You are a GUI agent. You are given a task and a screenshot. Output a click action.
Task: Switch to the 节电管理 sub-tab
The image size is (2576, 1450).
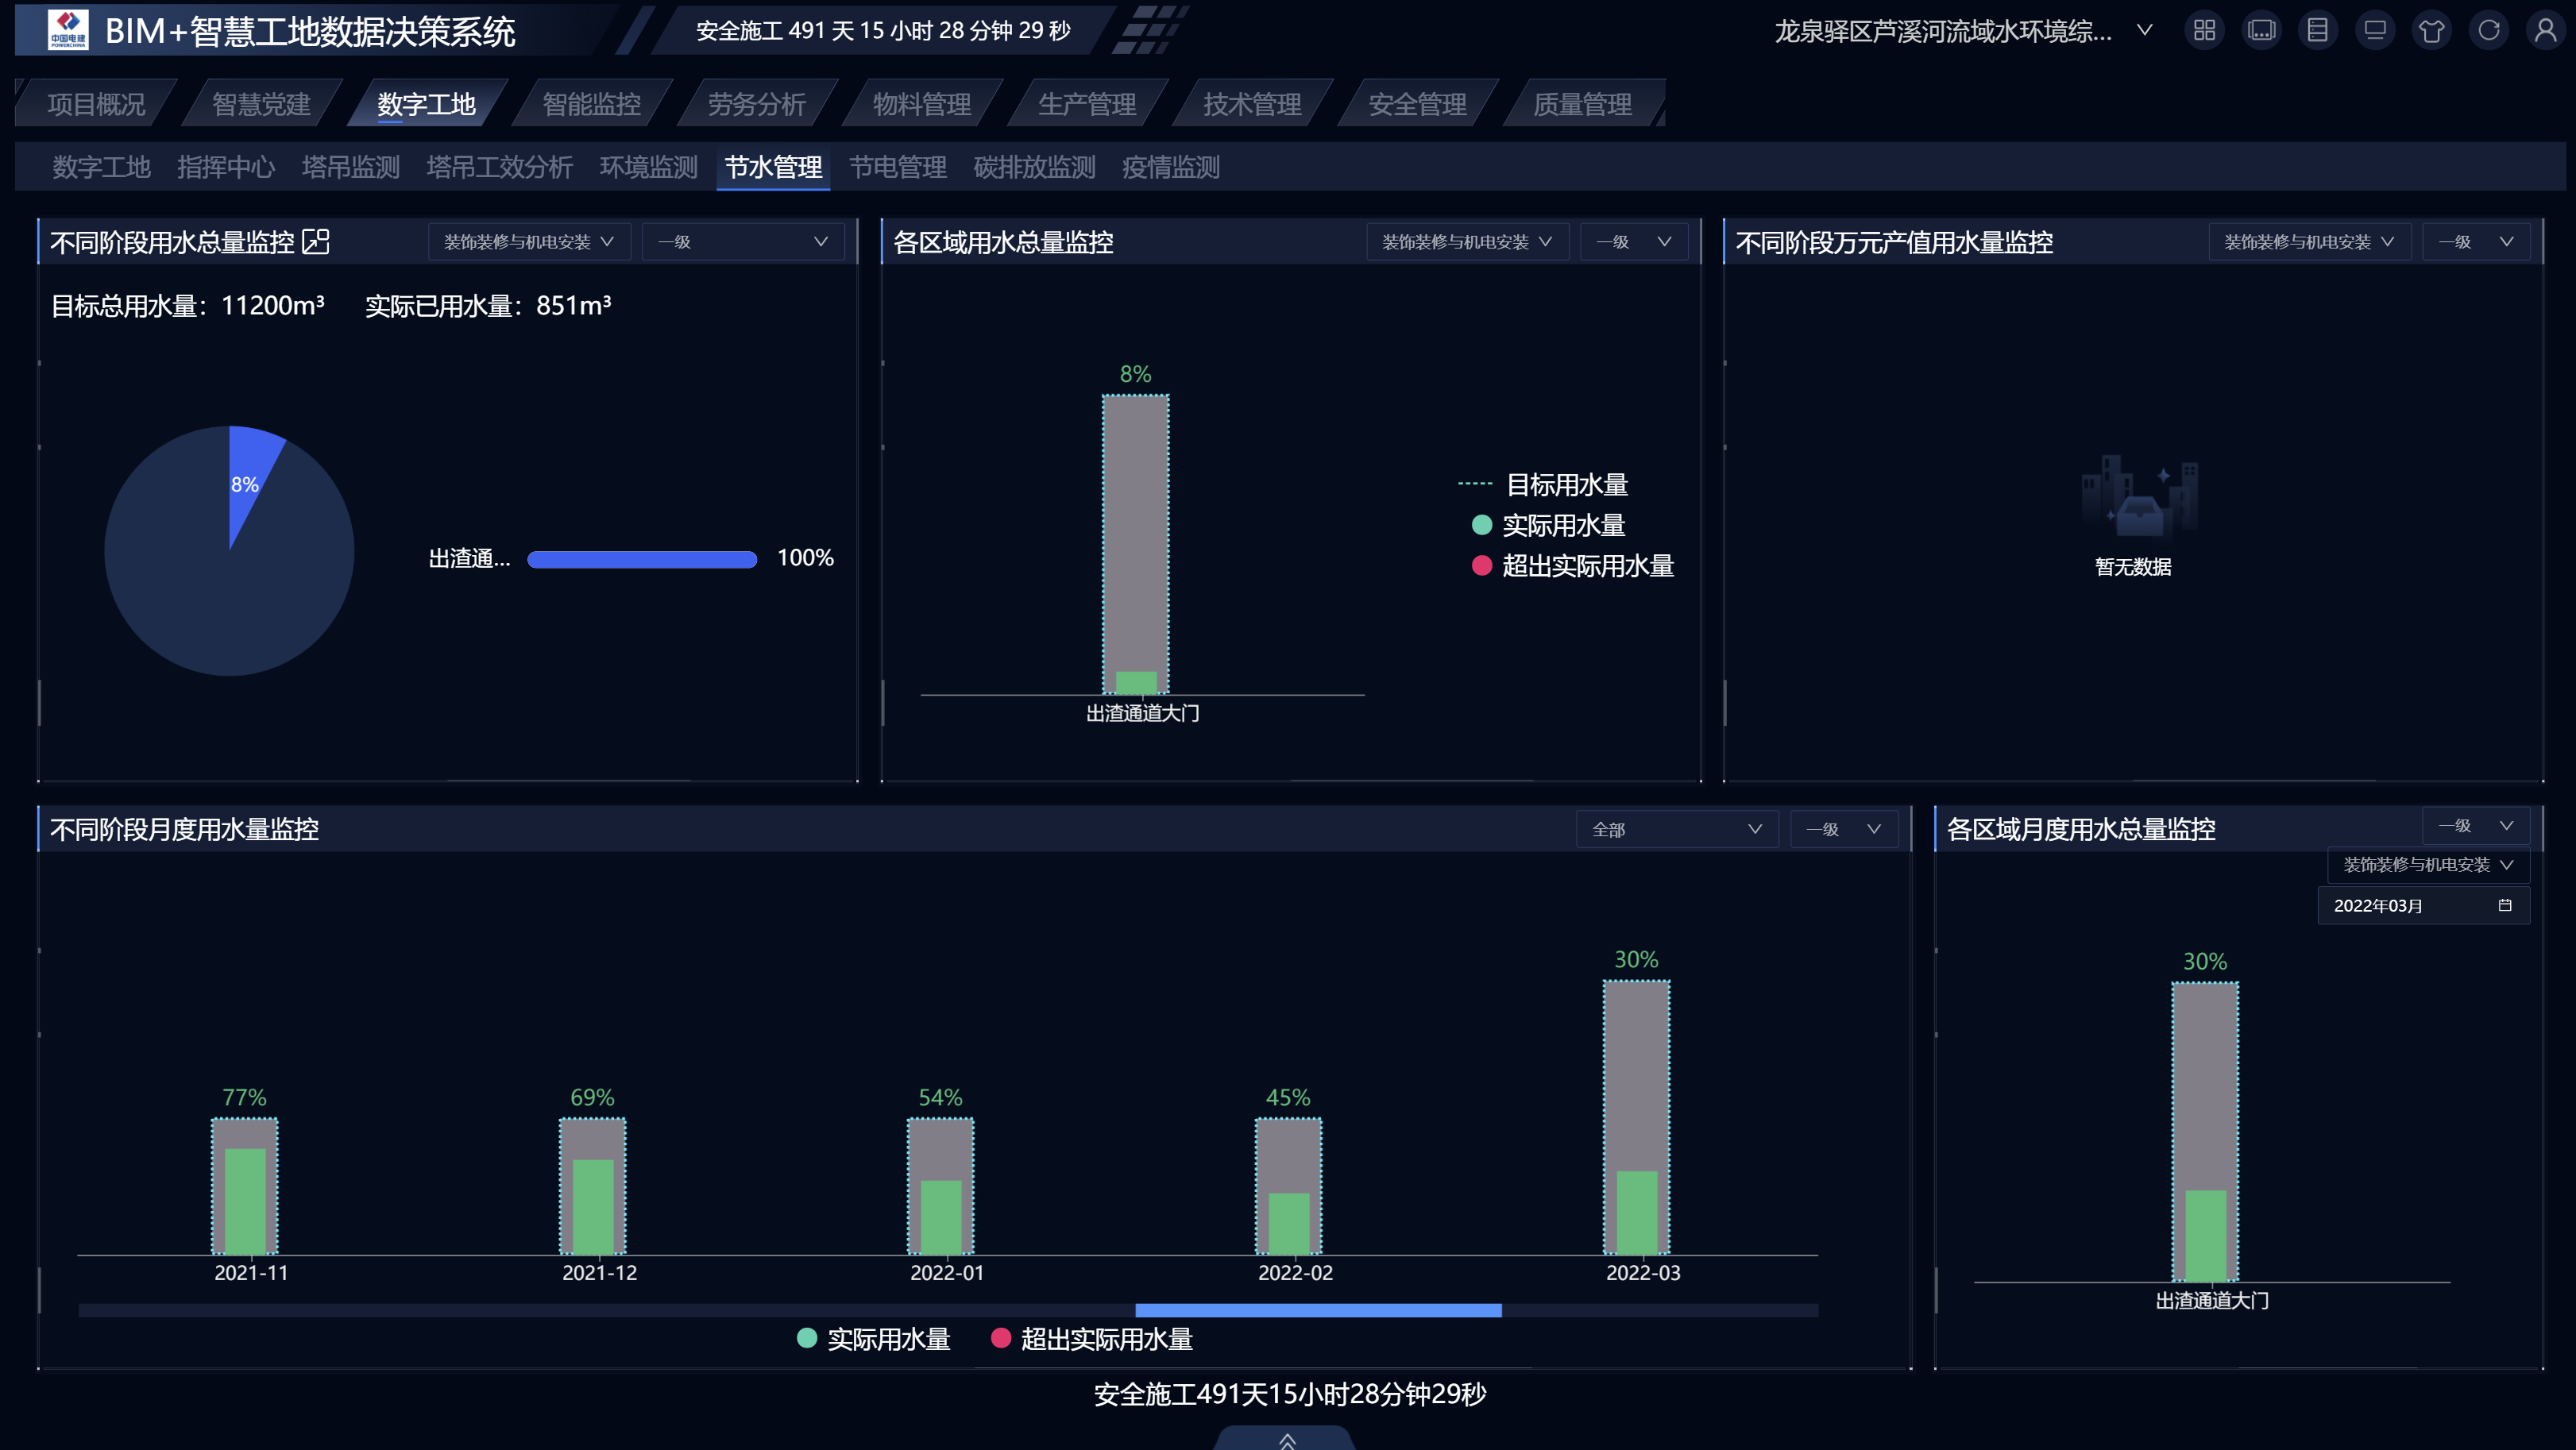click(x=897, y=167)
